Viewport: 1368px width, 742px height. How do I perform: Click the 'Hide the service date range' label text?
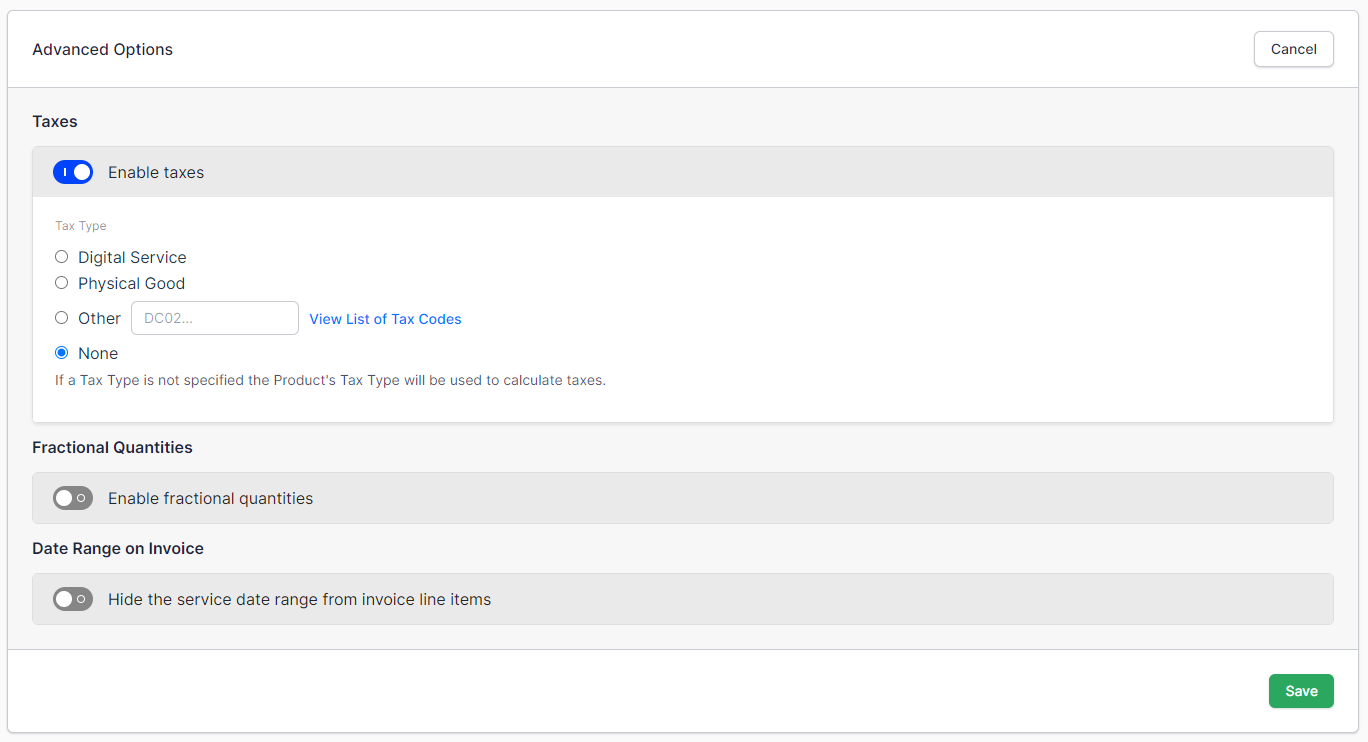(299, 599)
